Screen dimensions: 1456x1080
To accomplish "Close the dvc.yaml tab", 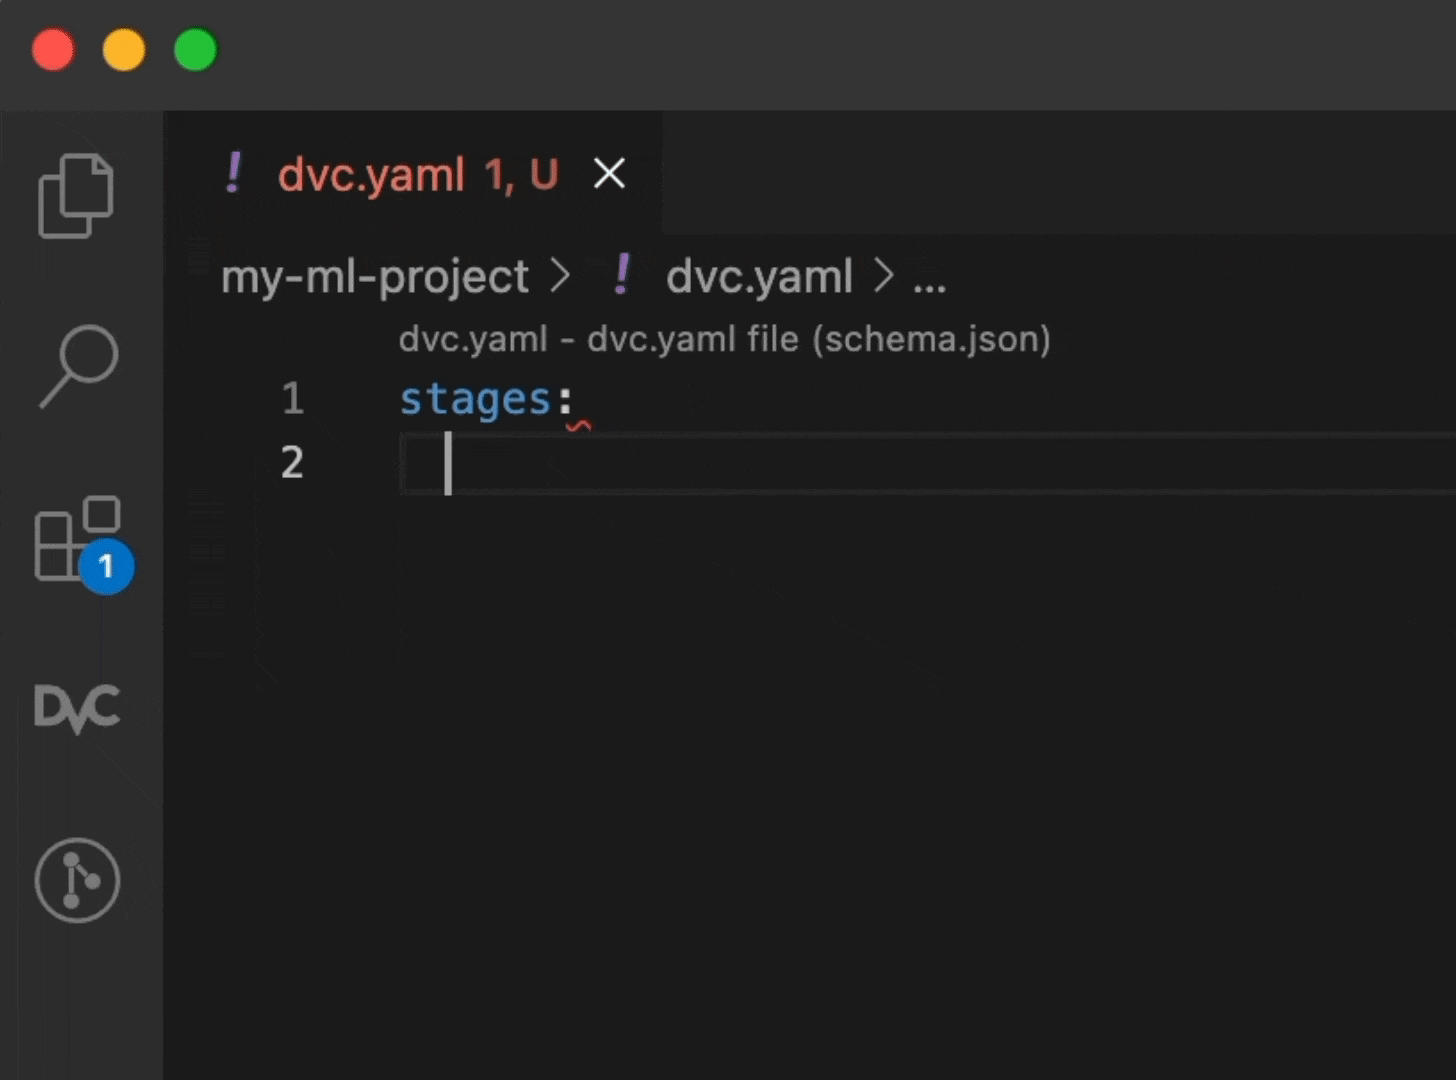I will point(609,173).
